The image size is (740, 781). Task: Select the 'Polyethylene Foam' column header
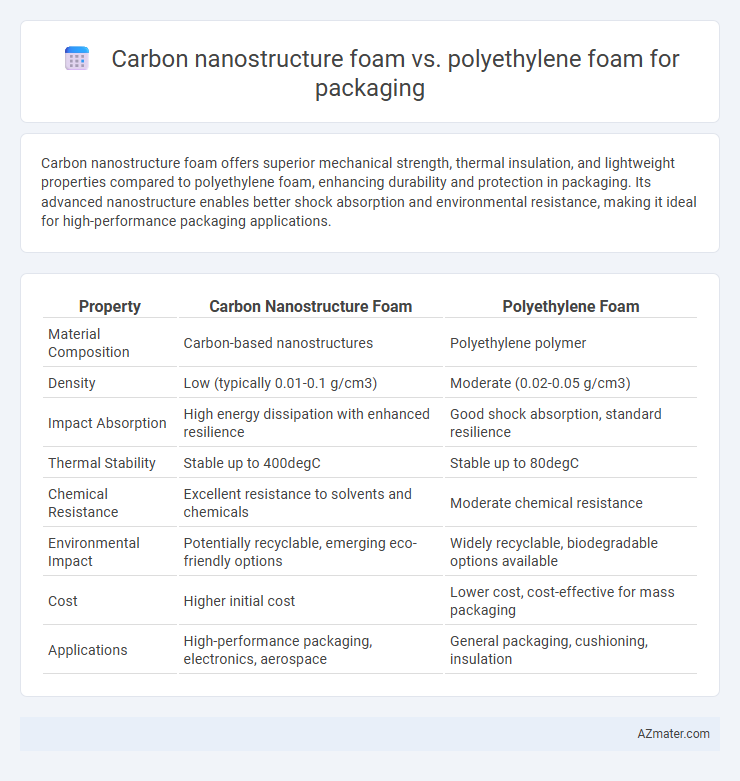click(x=571, y=306)
